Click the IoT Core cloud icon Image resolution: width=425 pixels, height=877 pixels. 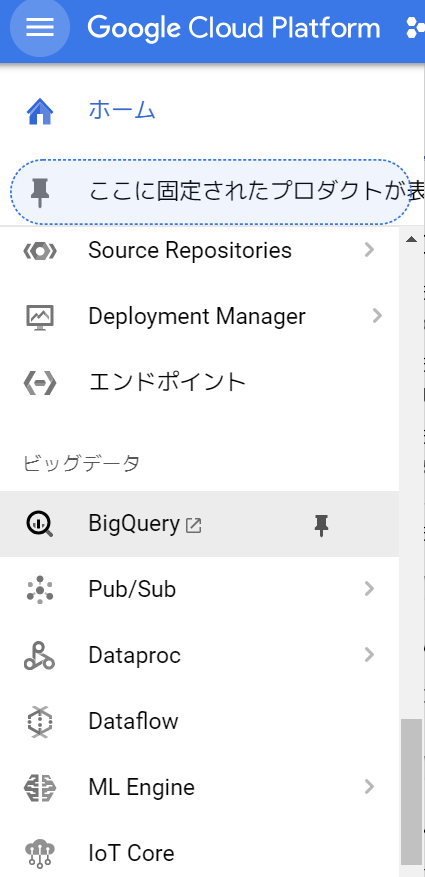(40, 854)
